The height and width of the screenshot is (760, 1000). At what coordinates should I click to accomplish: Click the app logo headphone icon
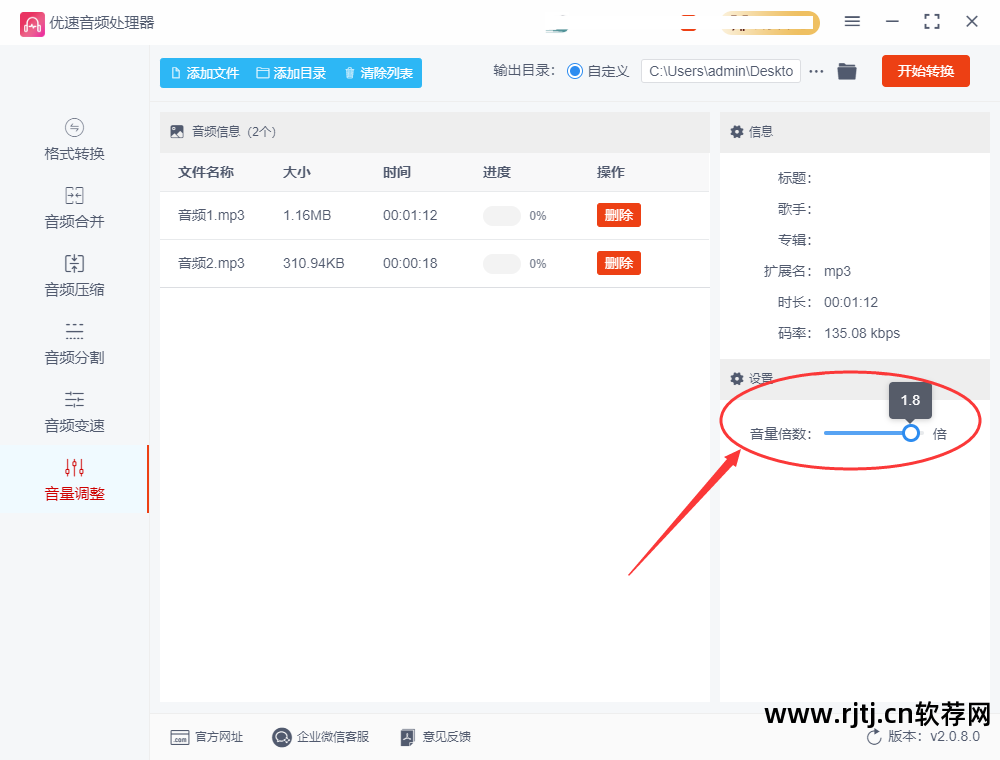point(32,24)
